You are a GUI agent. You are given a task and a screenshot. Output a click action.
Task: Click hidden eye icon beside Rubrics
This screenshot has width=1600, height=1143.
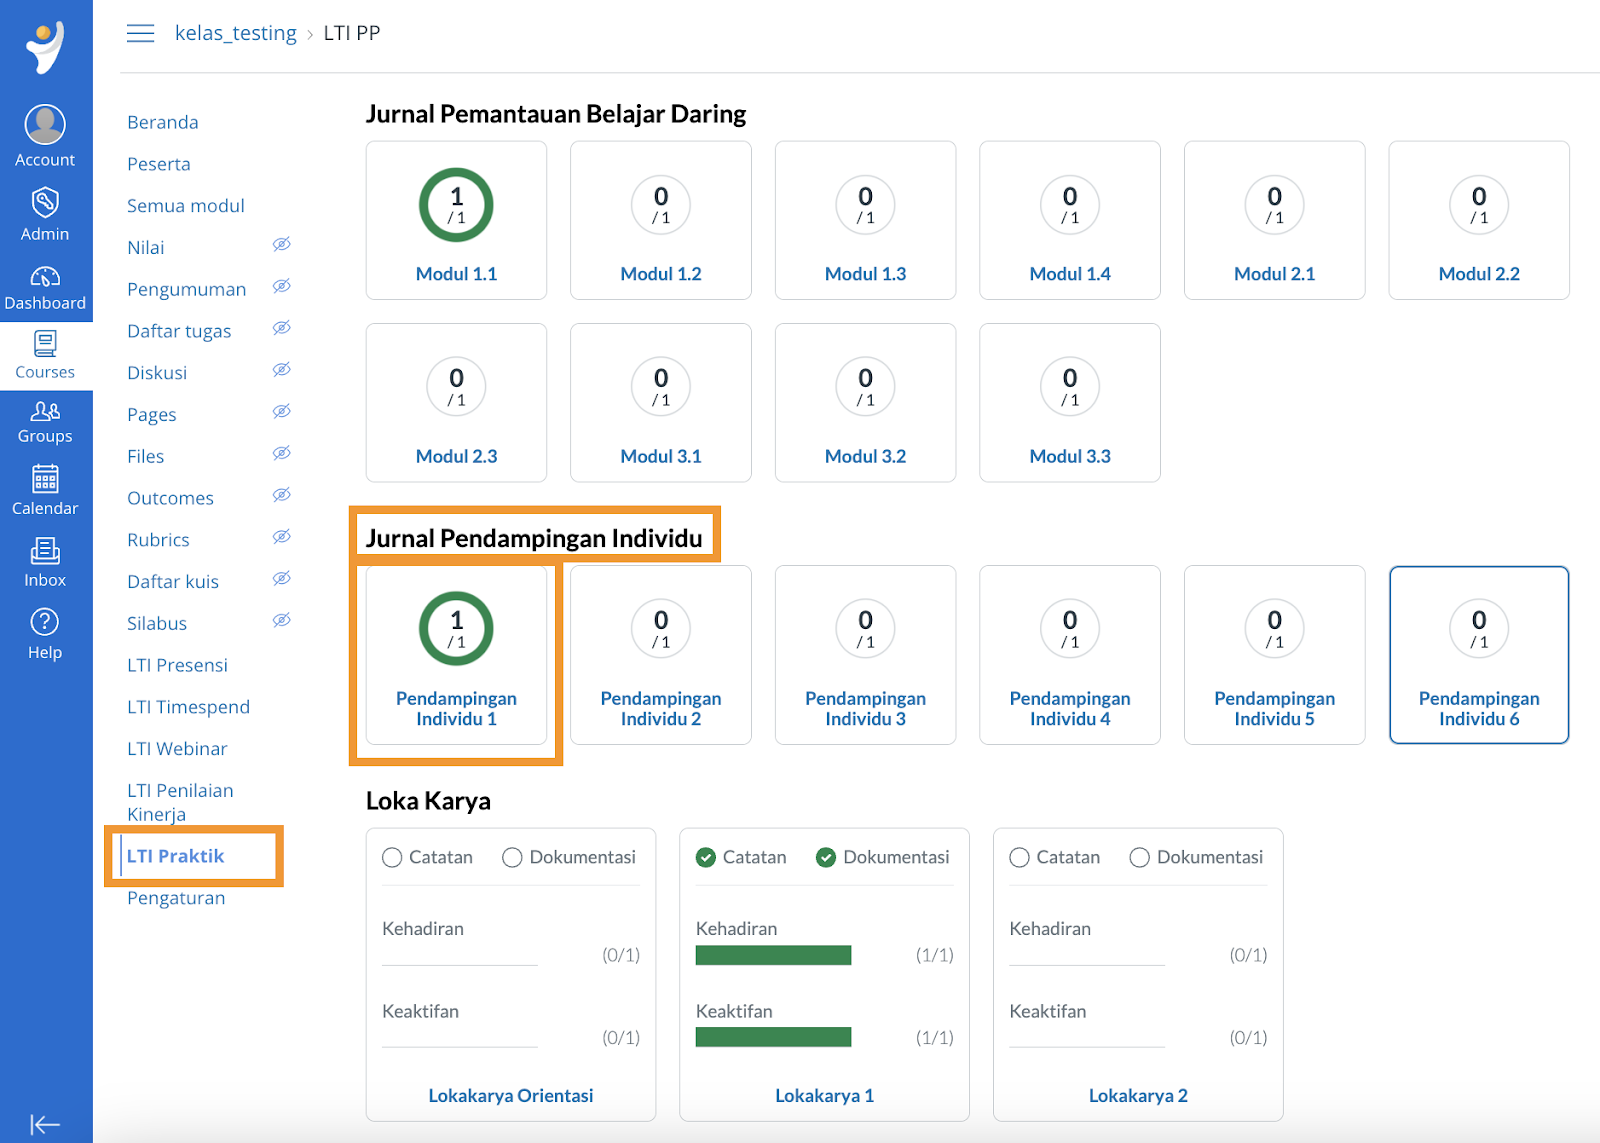pos(282,537)
